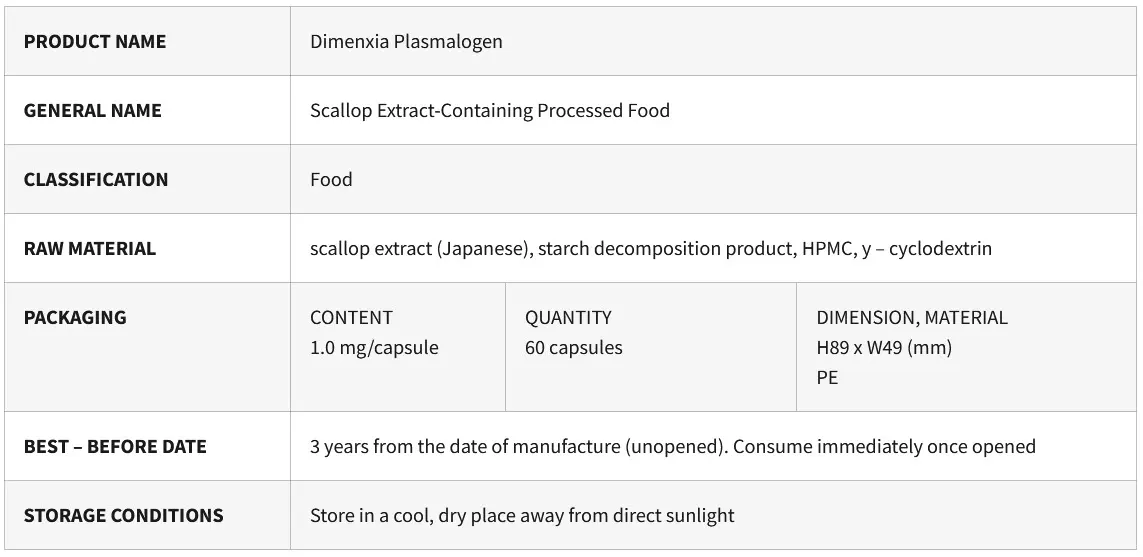
Task: Select the Dimenxia Plasmalogen text
Action: pos(406,41)
